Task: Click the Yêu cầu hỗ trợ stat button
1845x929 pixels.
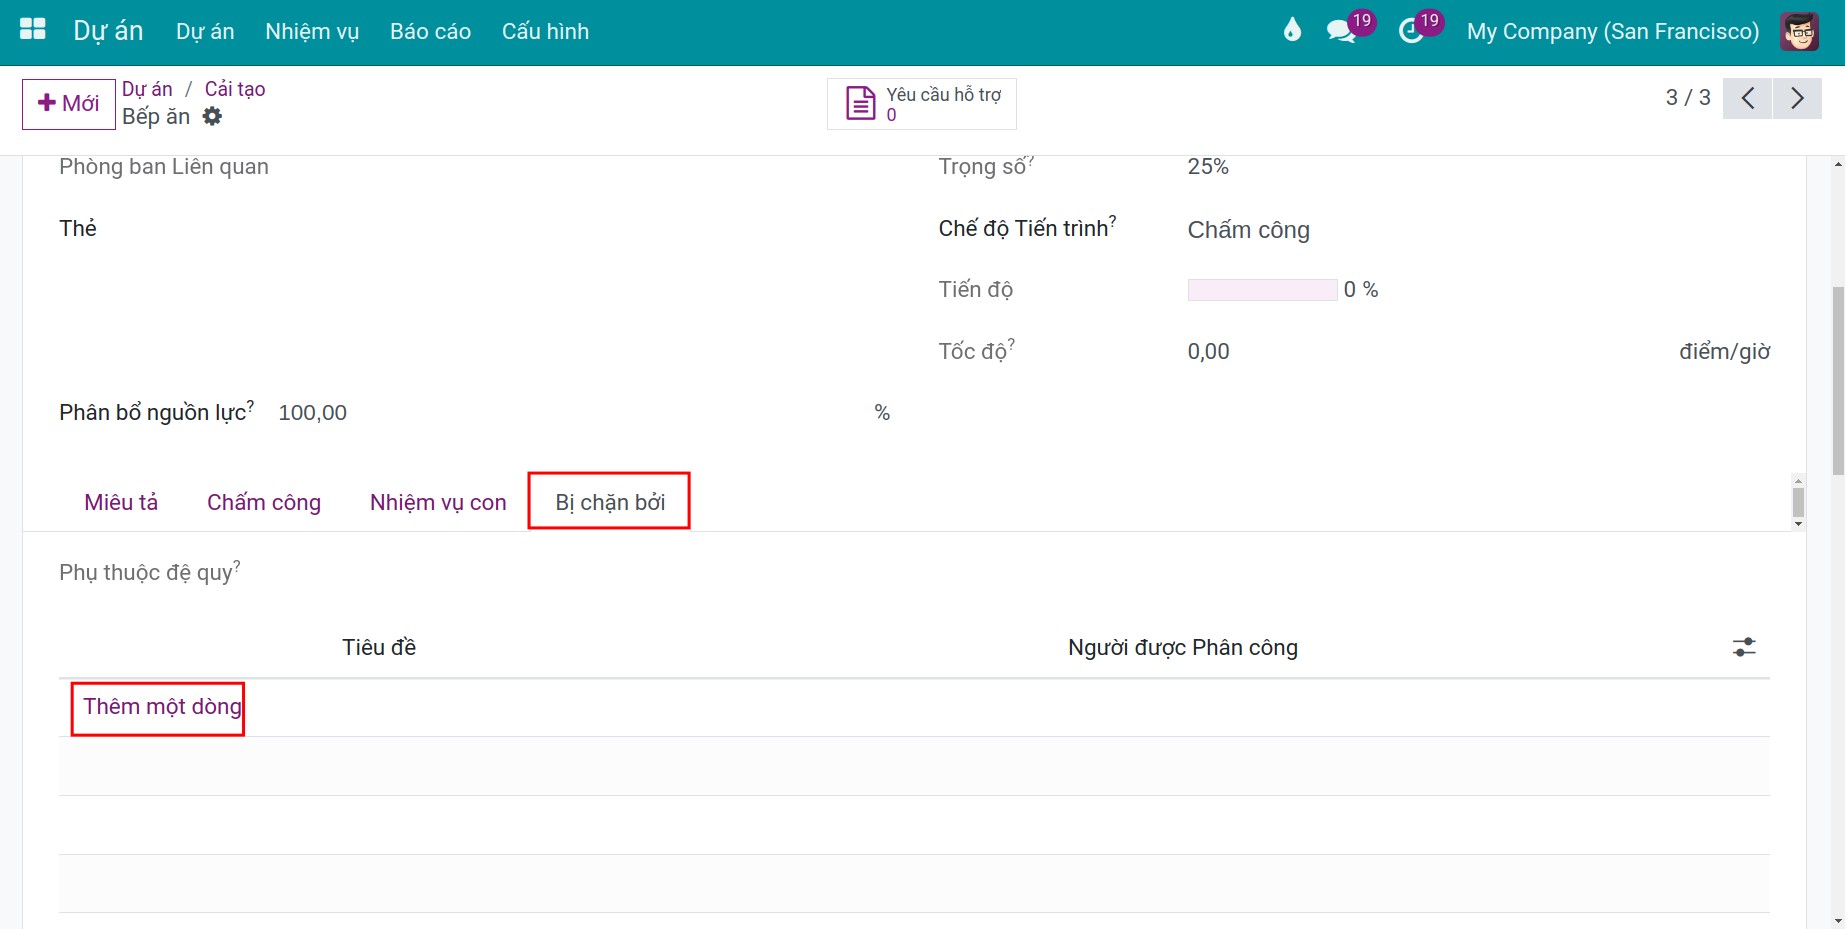Action: point(922,103)
